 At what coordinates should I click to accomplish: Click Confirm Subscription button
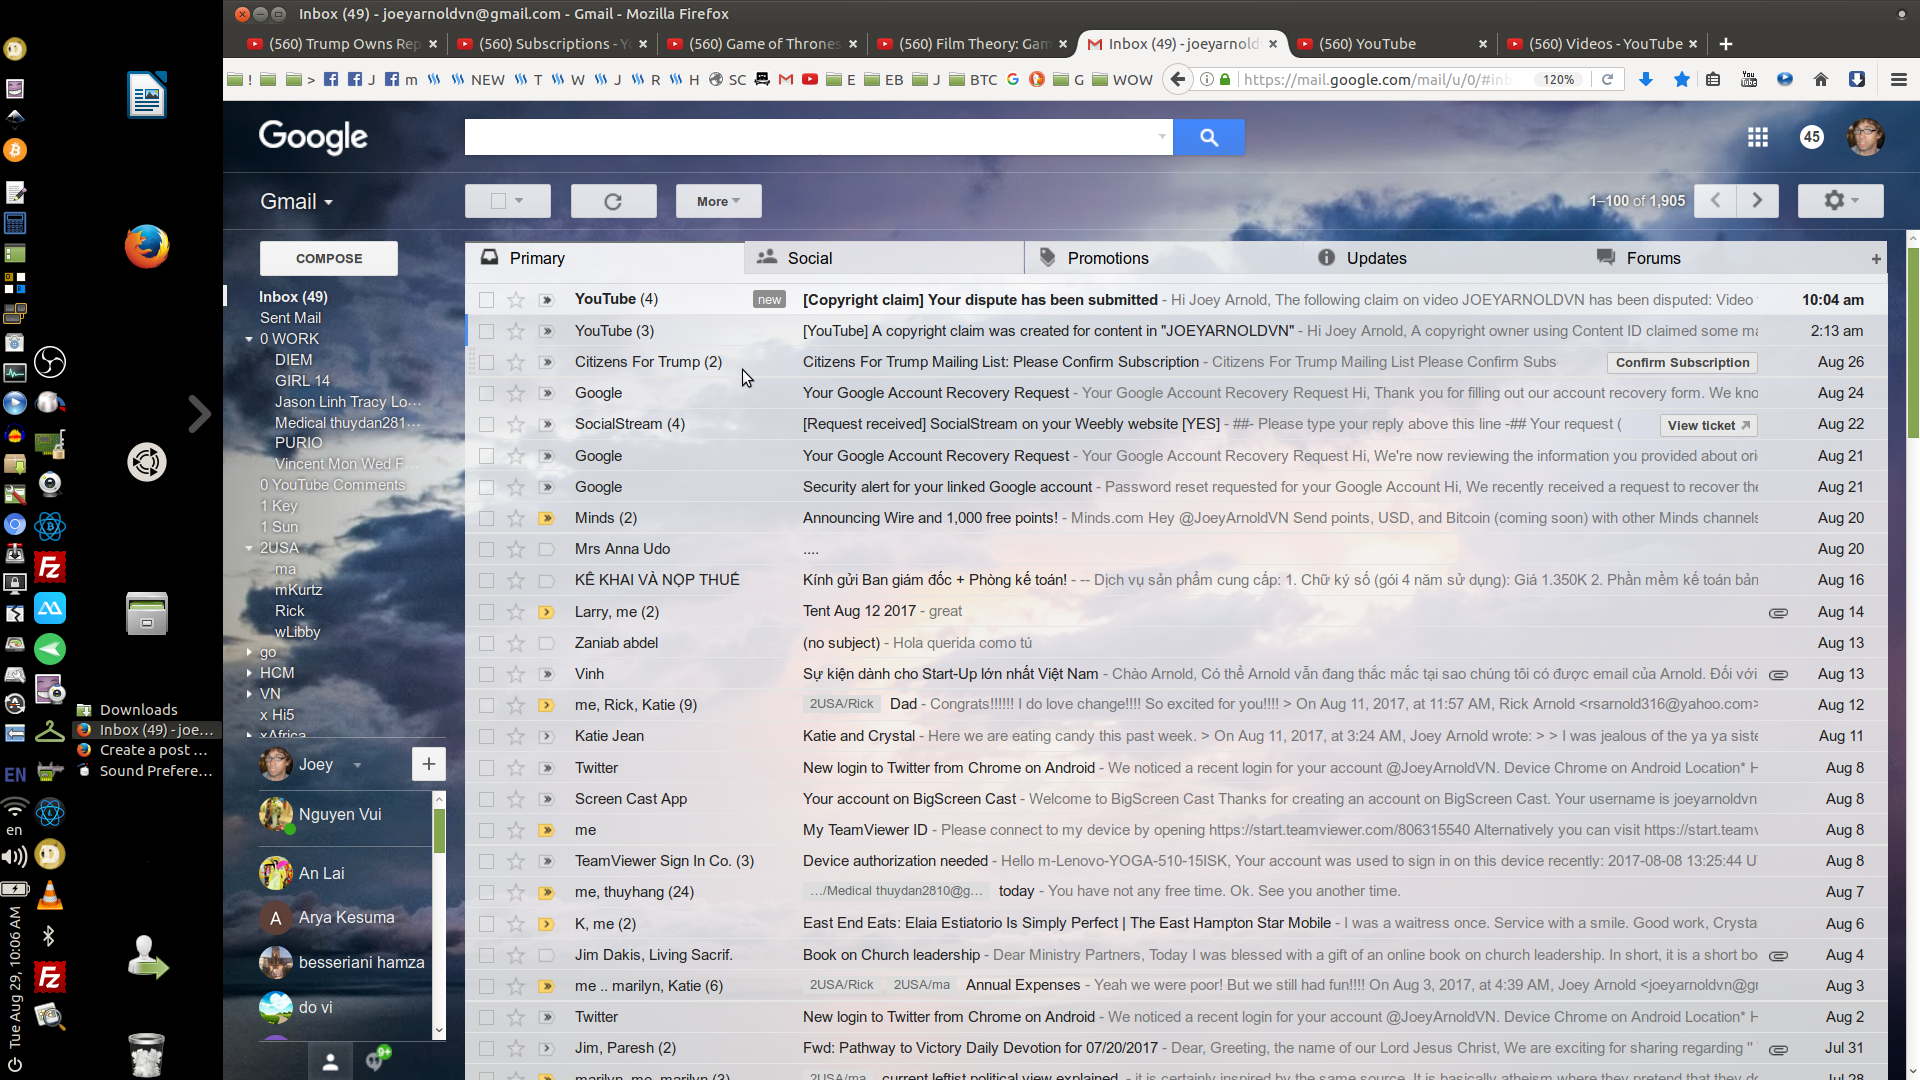pyautogui.click(x=1682, y=362)
